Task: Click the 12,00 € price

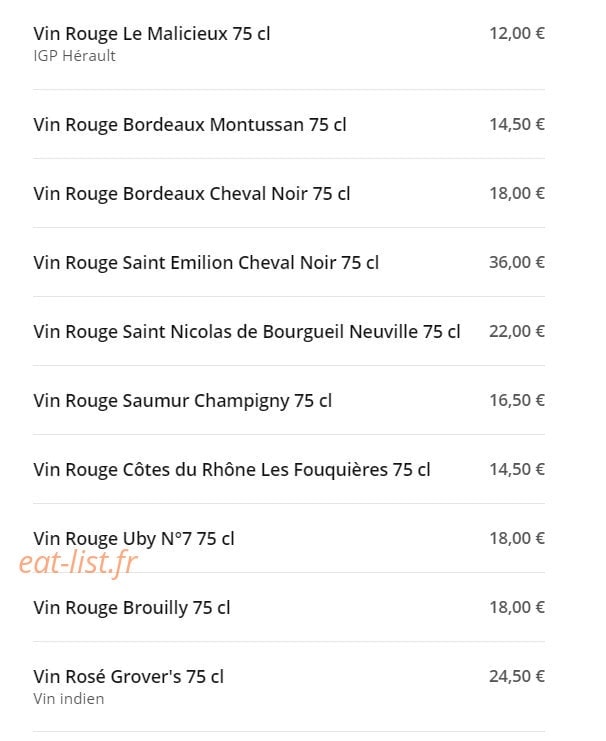Action: [x=517, y=33]
